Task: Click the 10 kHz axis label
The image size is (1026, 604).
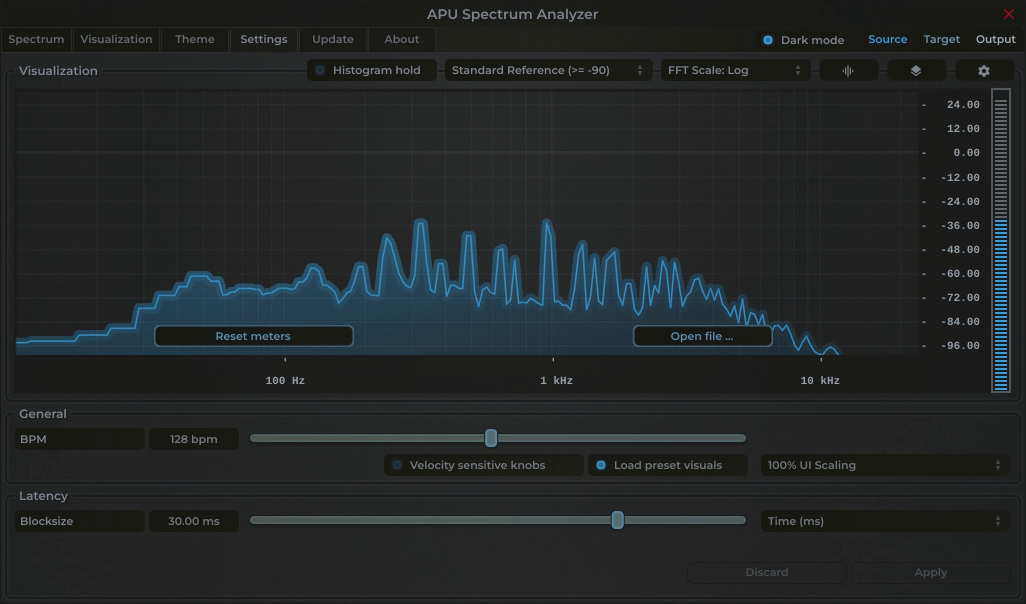Action: pos(820,381)
